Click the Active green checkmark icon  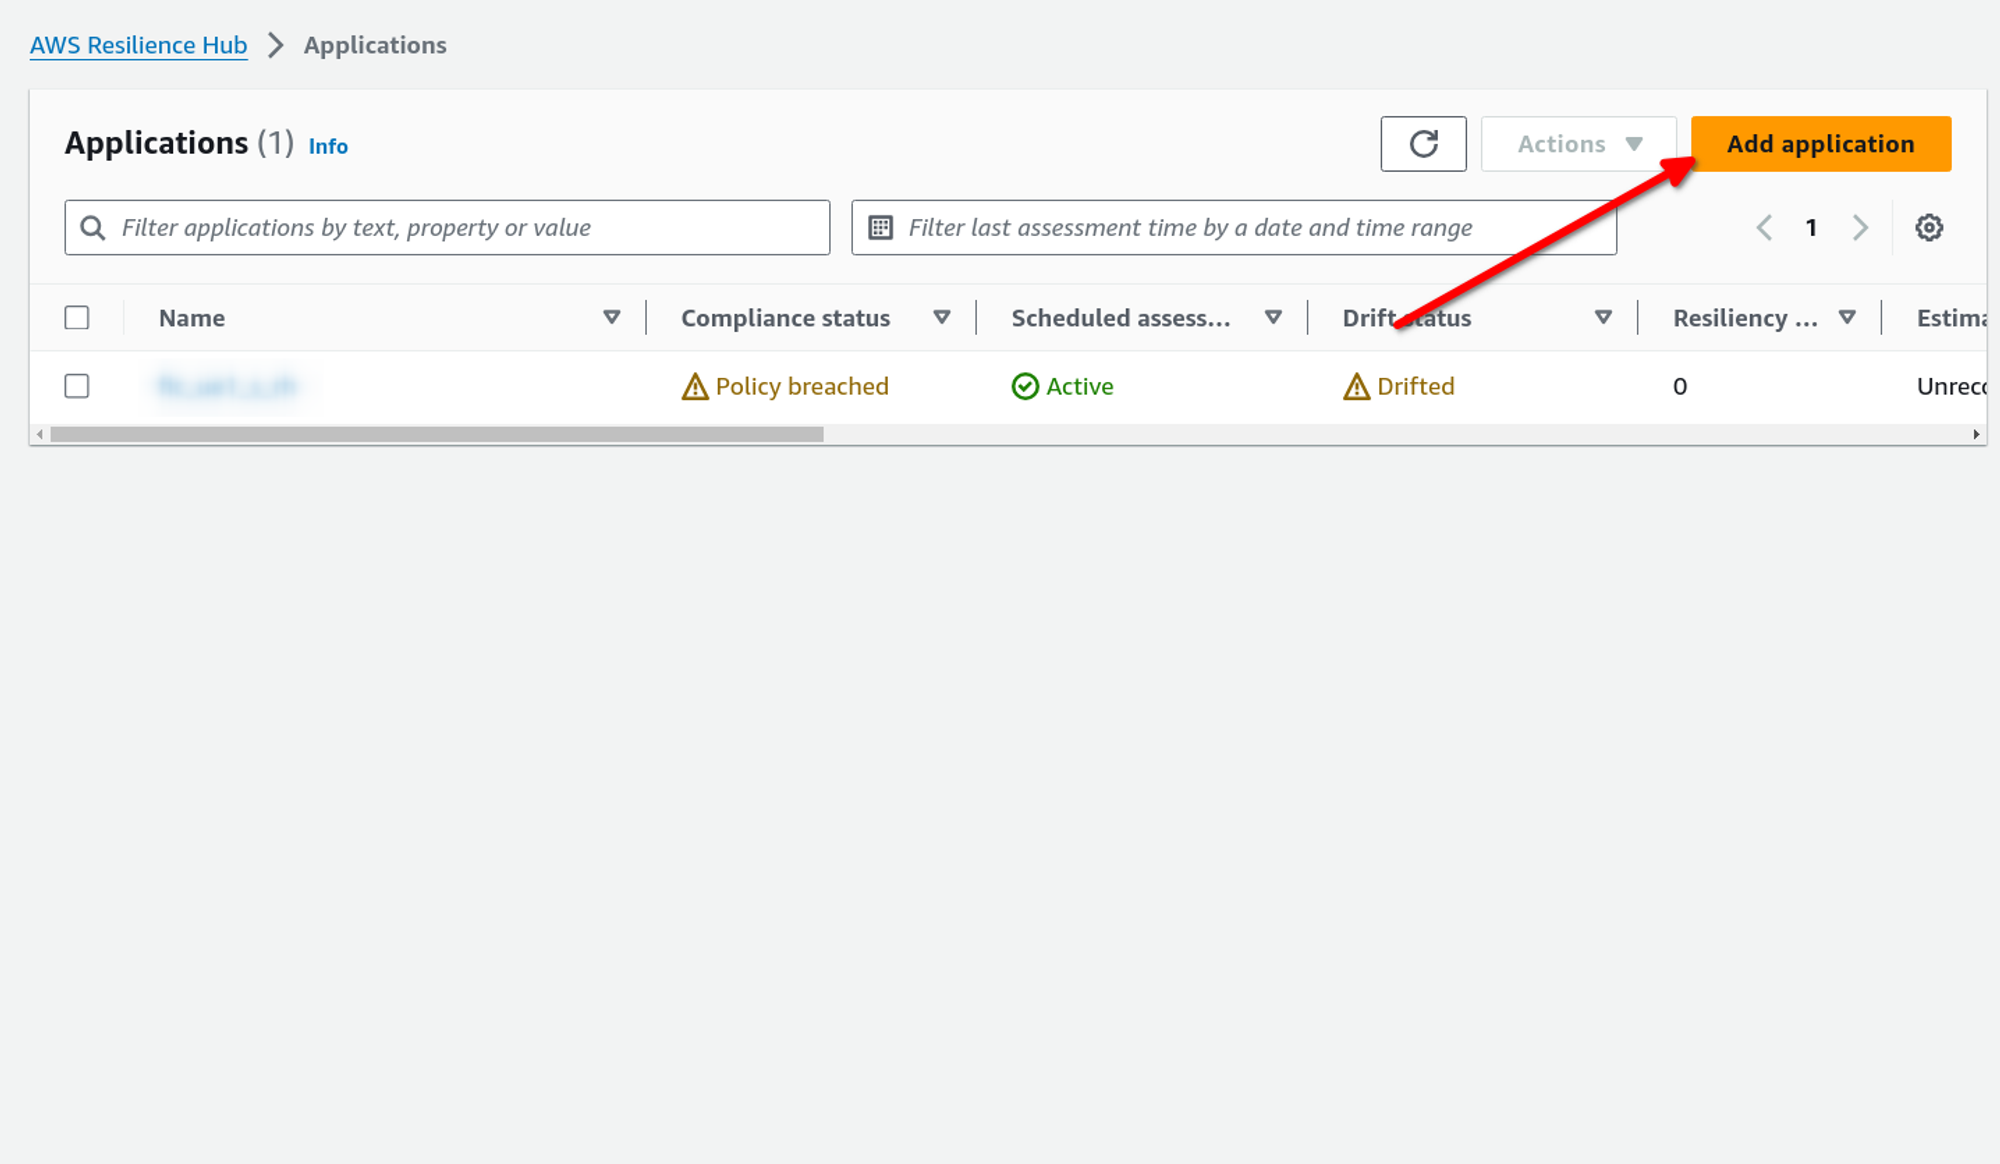pos(1025,387)
